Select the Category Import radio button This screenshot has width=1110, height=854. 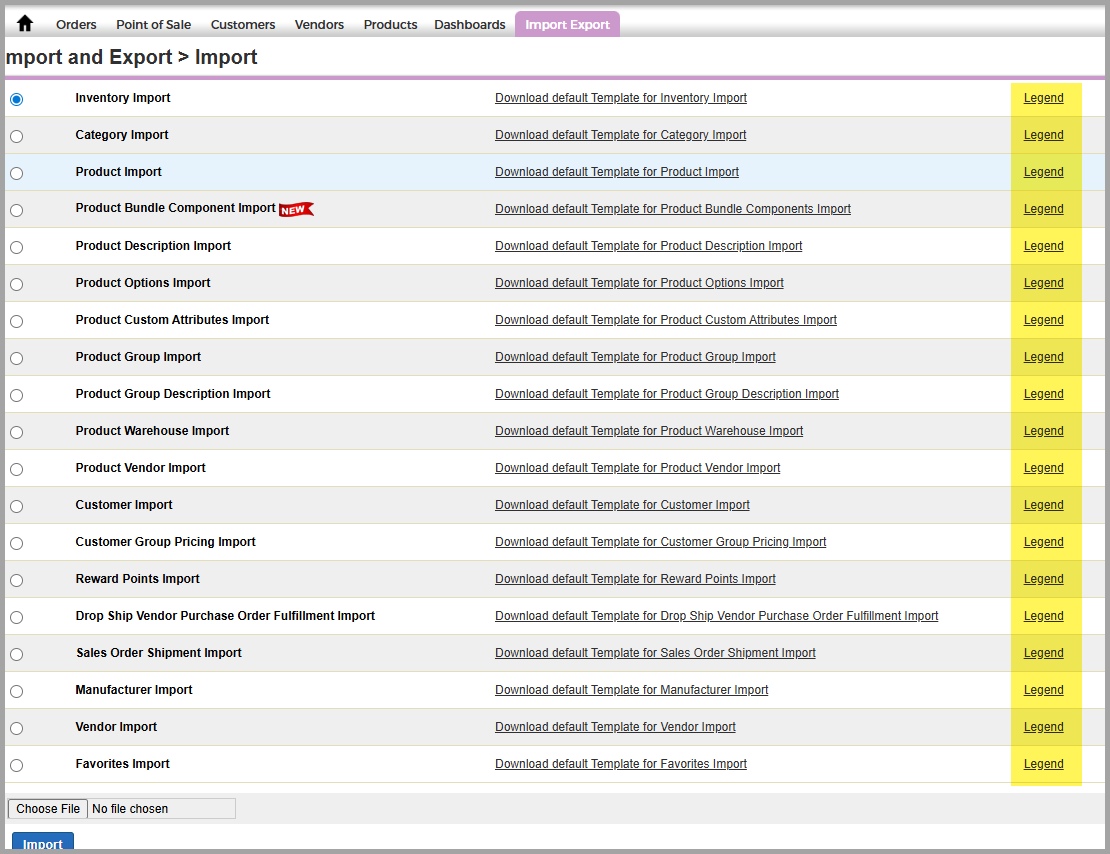click(16, 136)
